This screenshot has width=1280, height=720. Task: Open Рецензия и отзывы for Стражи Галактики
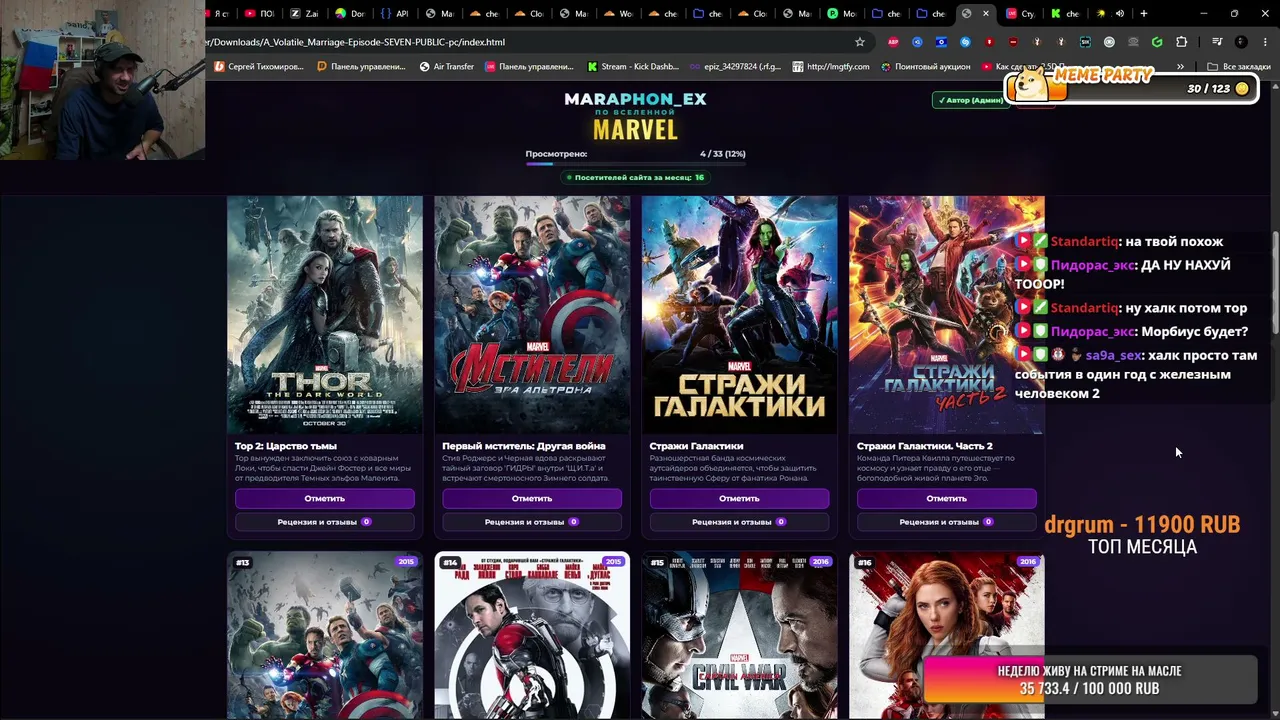(739, 522)
